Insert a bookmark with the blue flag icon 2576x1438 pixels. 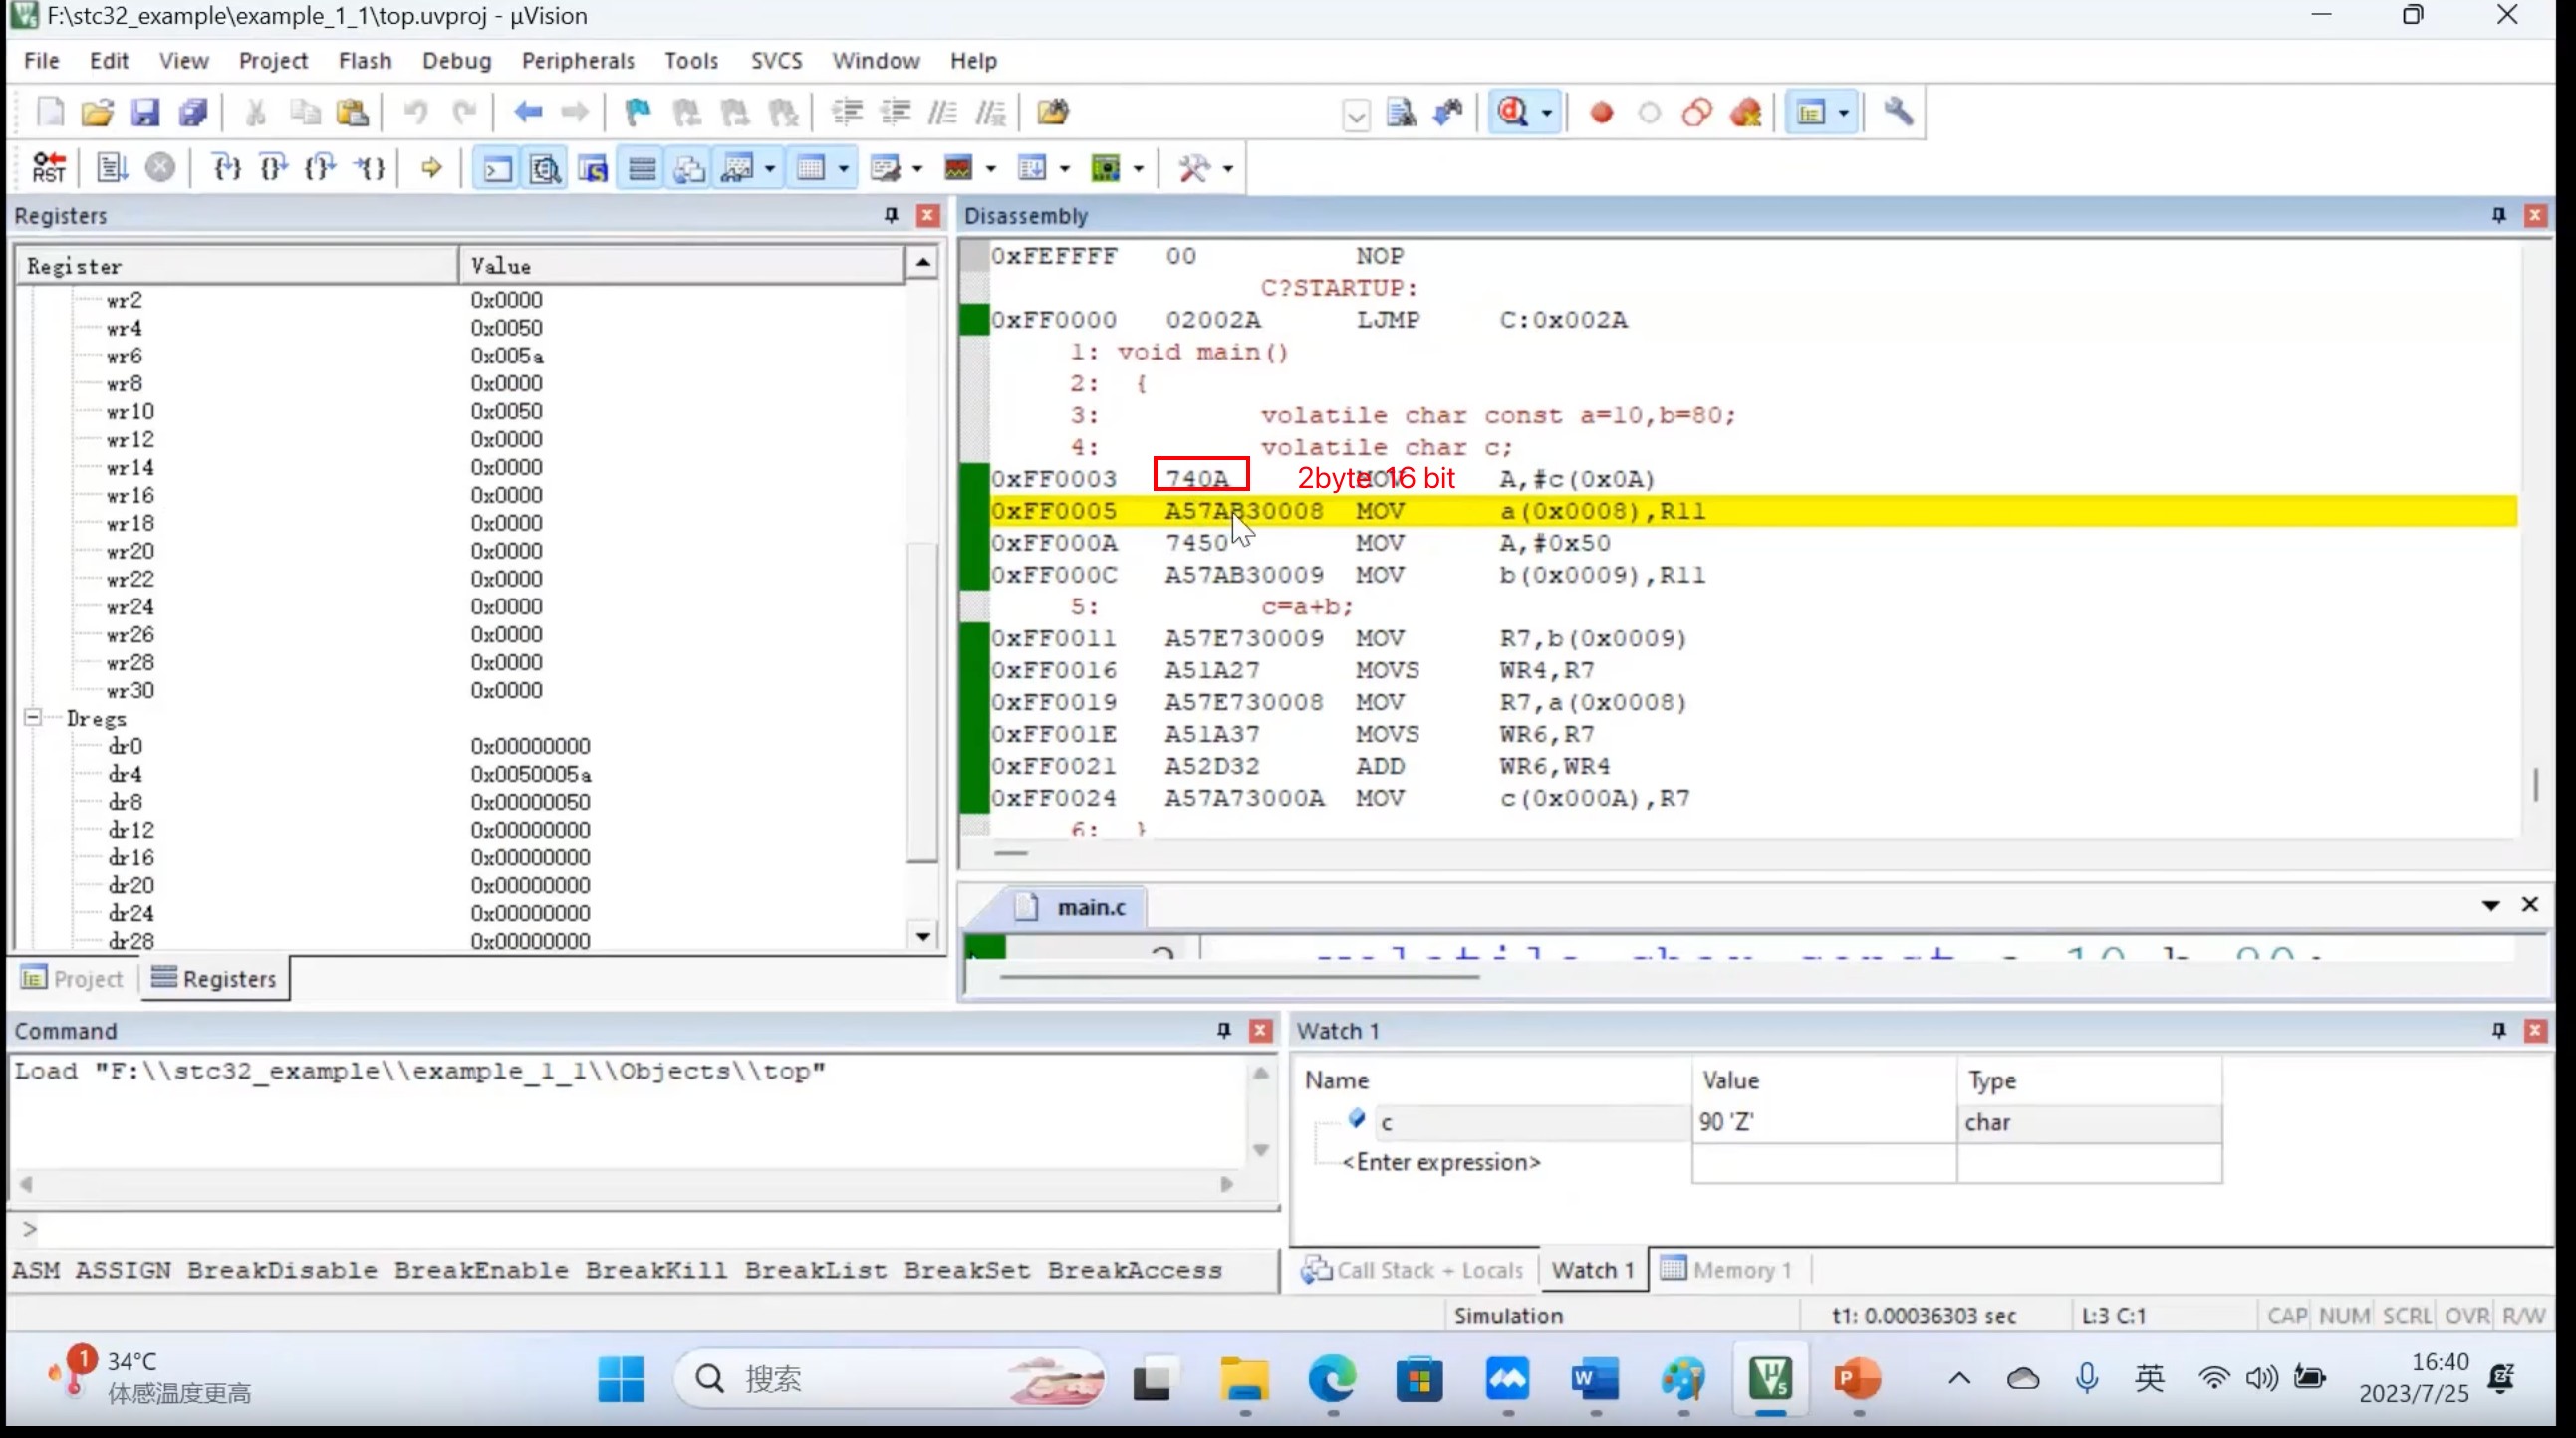tap(637, 112)
